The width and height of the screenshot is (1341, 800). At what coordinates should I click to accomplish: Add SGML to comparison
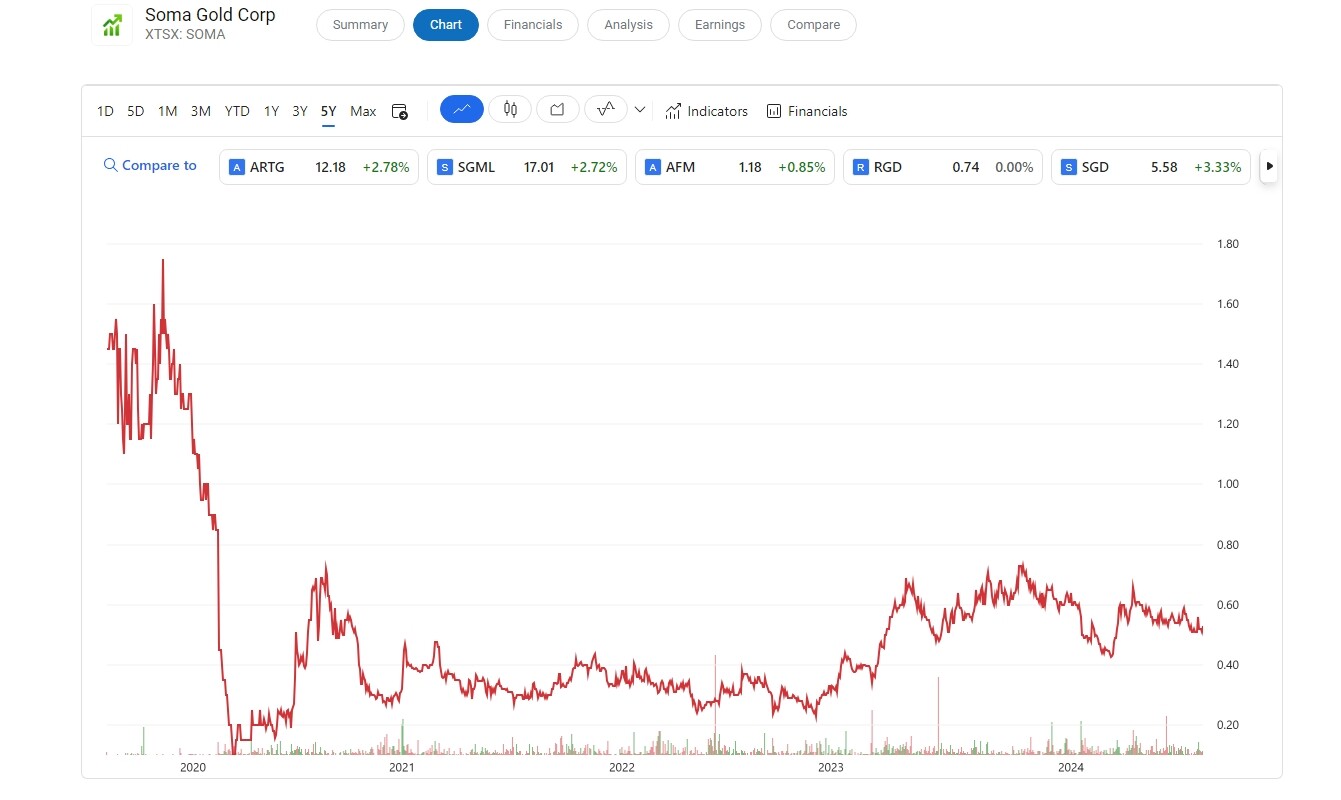527,167
